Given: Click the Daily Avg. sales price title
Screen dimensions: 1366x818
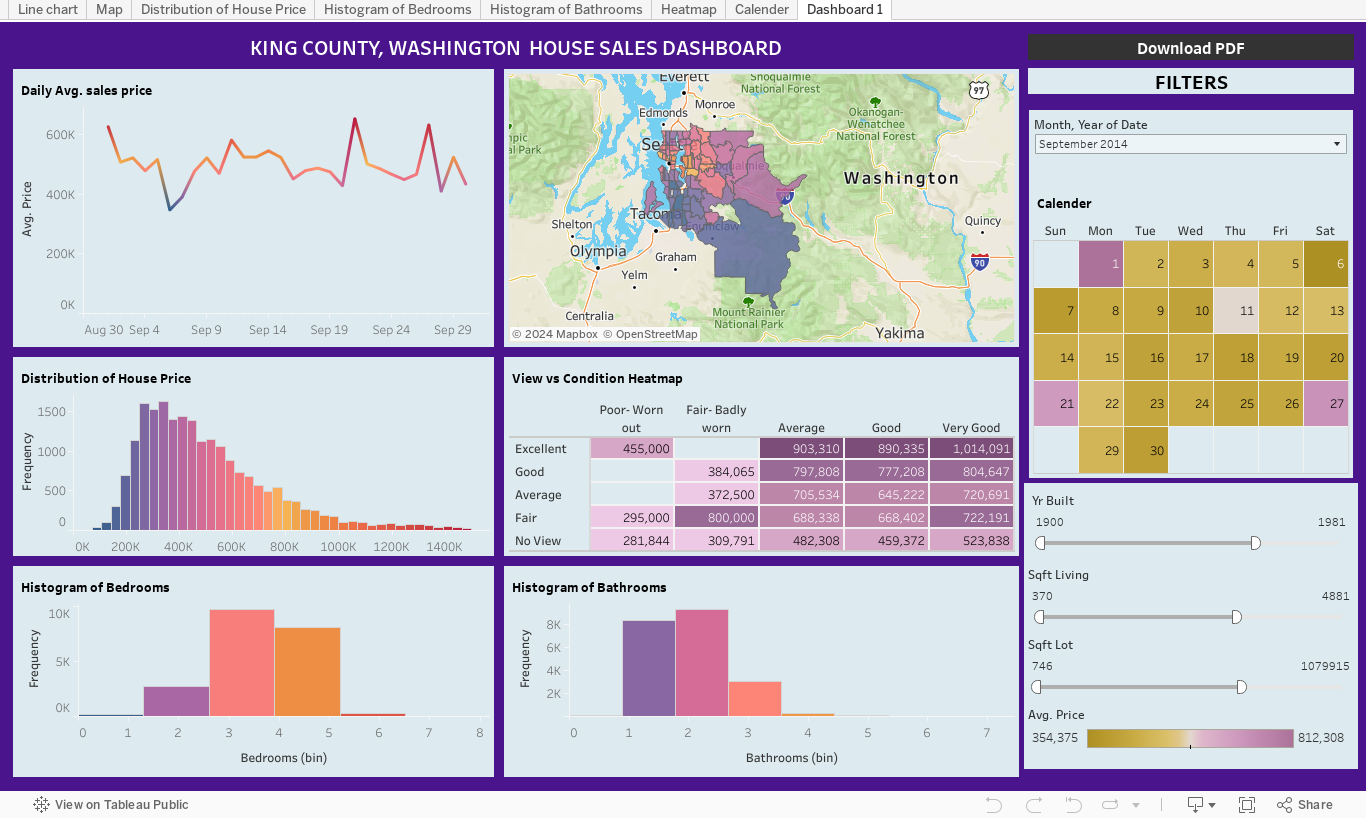Looking at the screenshot, I should [x=87, y=90].
